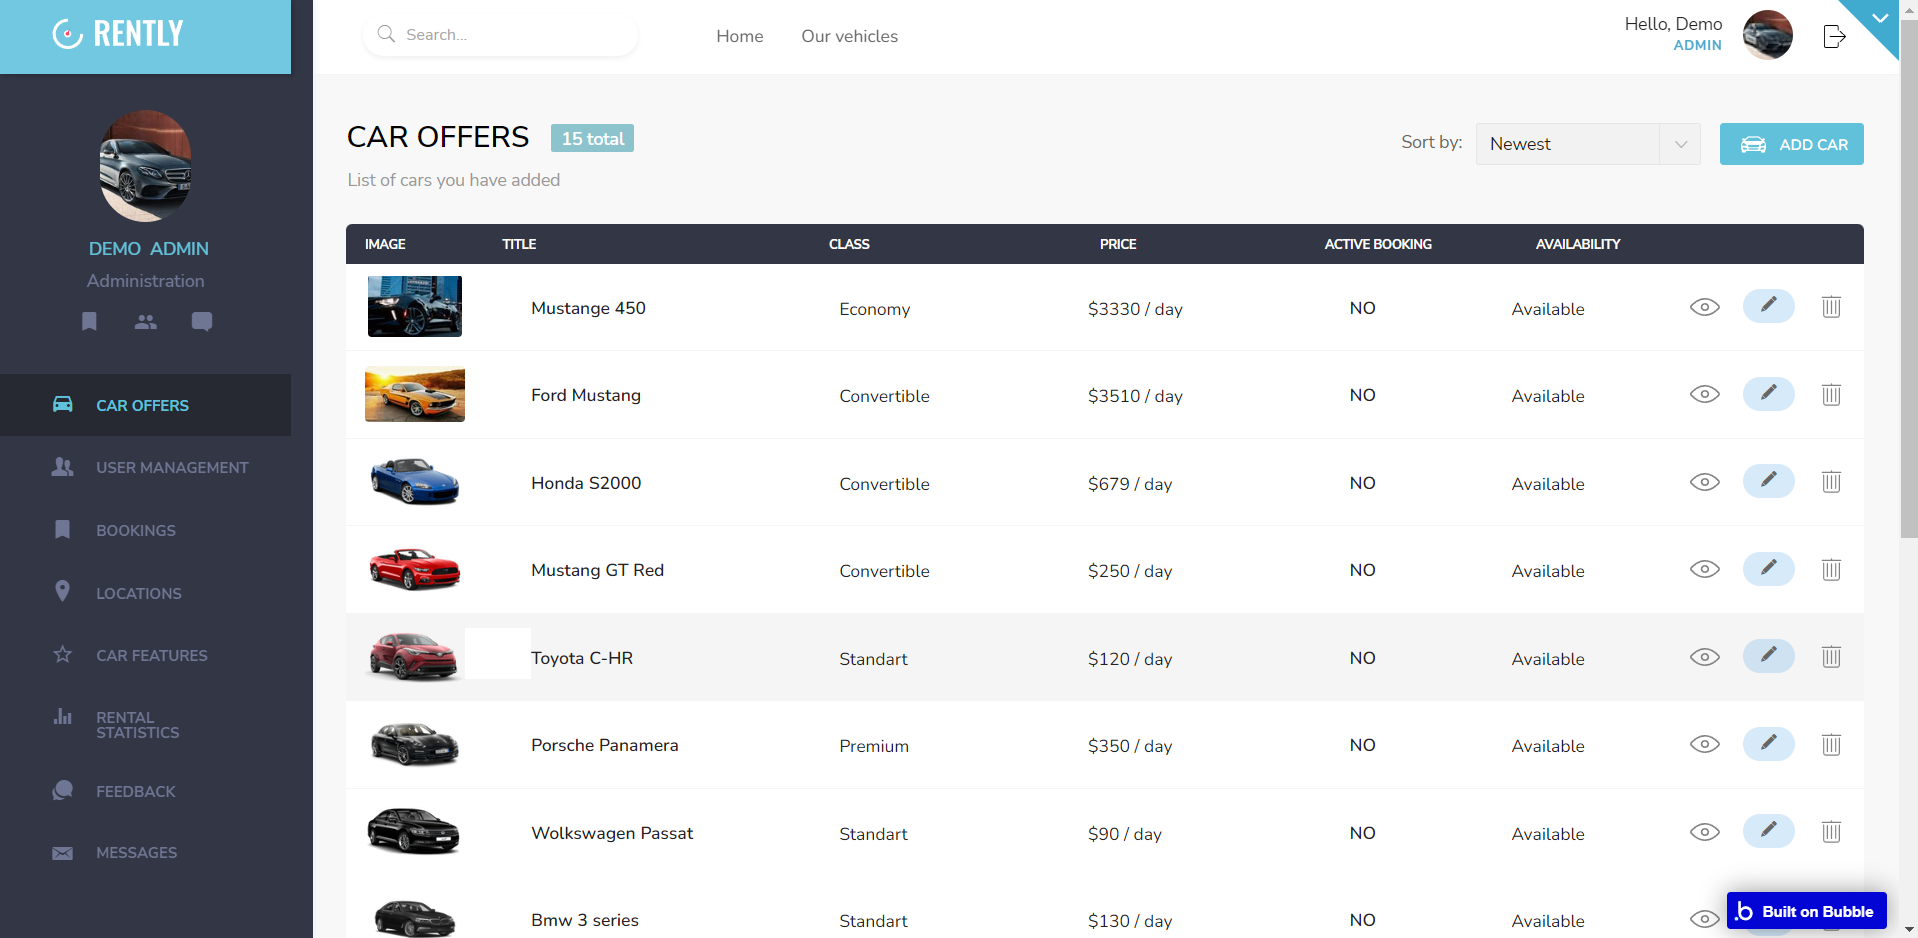Edit the Porsche Panamera offer
The width and height of the screenshot is (1918, 938).
[x=1768, y=744]
